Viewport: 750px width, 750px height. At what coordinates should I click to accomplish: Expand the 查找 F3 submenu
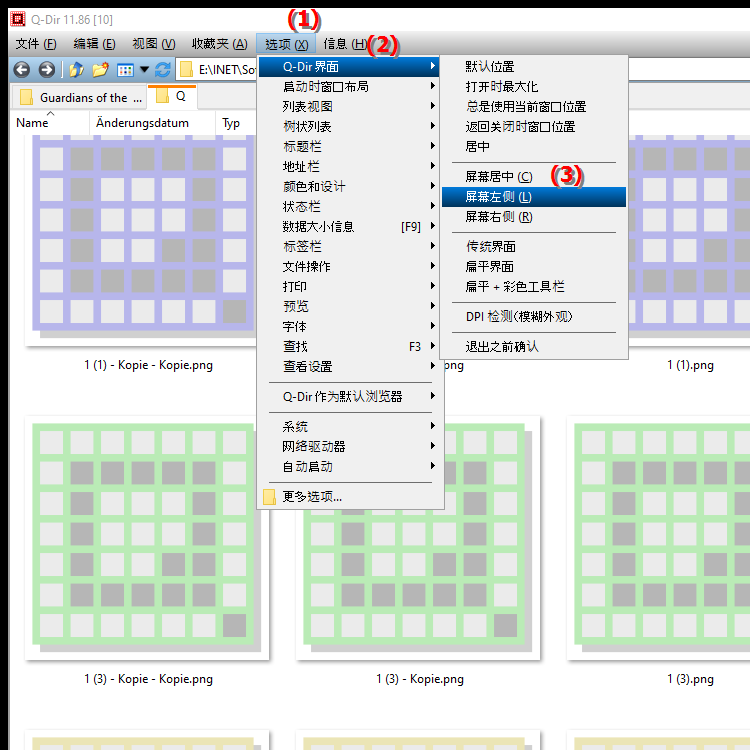point(349,346)
